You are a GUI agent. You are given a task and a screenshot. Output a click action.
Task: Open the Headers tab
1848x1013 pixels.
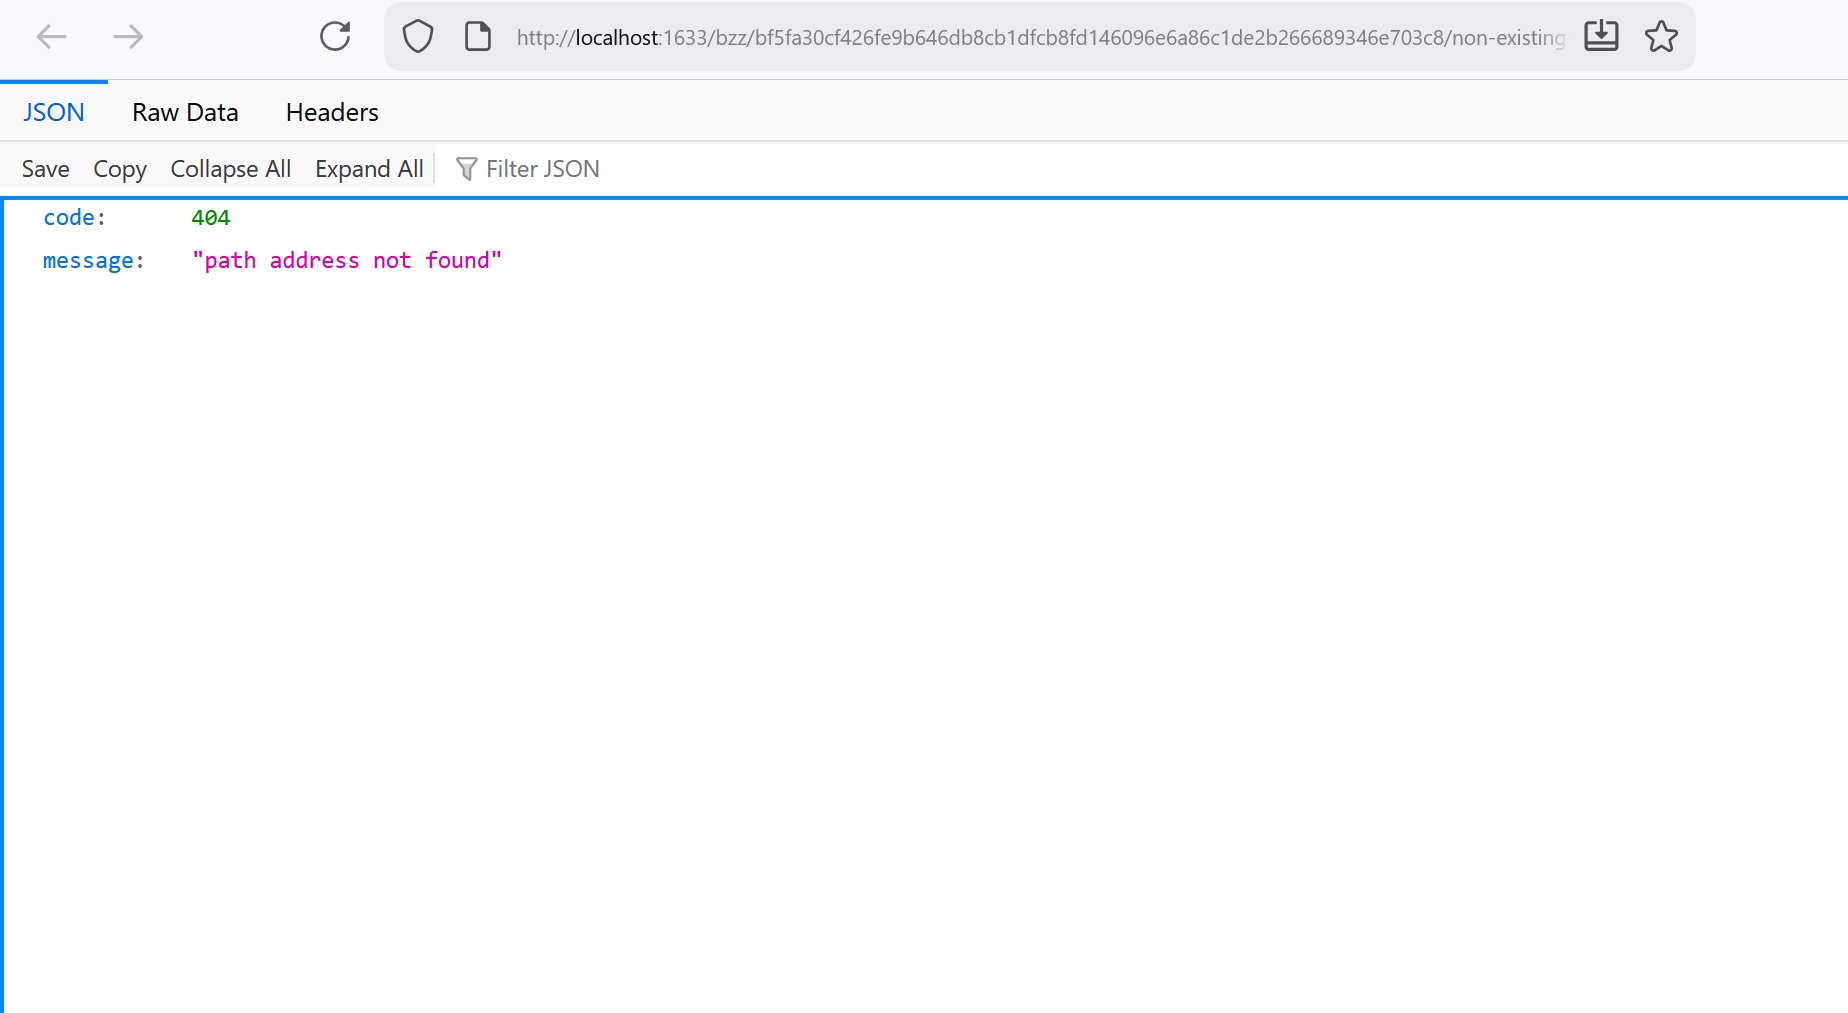click(x=331, y=111)
